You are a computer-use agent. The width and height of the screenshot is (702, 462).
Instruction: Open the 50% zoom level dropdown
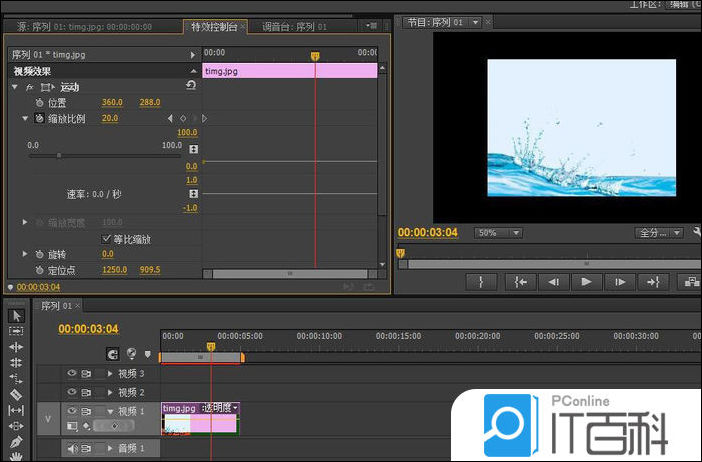pos(497,233)
